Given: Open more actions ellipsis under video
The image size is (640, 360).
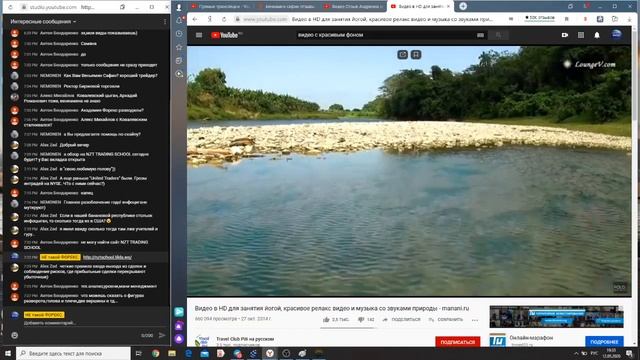Looking at the screenshot, I should [475, 320].
